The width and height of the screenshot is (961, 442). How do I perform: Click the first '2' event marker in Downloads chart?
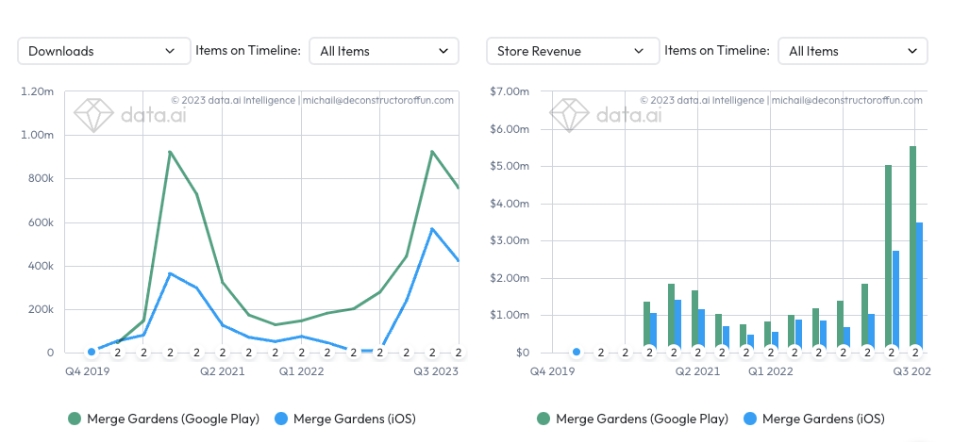pyautogui.click(x=117, y=352)
